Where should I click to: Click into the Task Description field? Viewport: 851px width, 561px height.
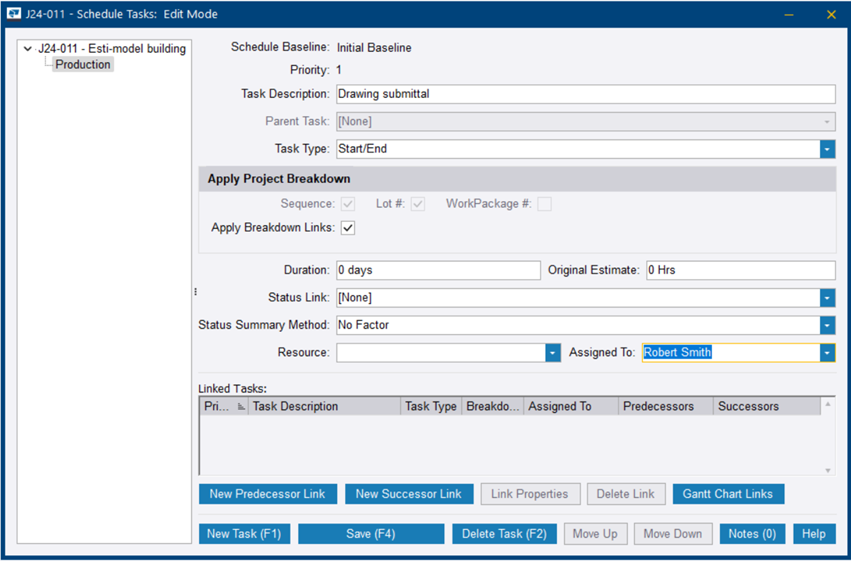tap(585, 95)
